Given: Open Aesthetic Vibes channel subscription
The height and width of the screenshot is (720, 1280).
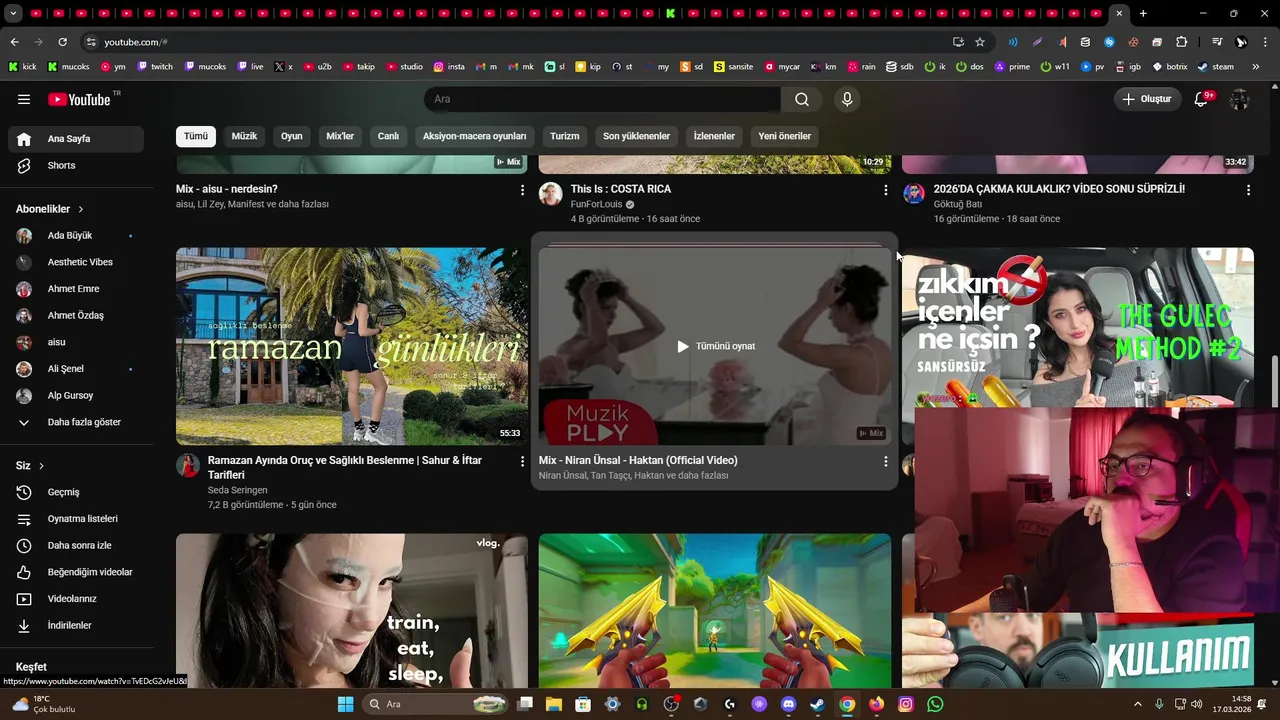Looking at the screenshot, I should click(x=76, y=262).
